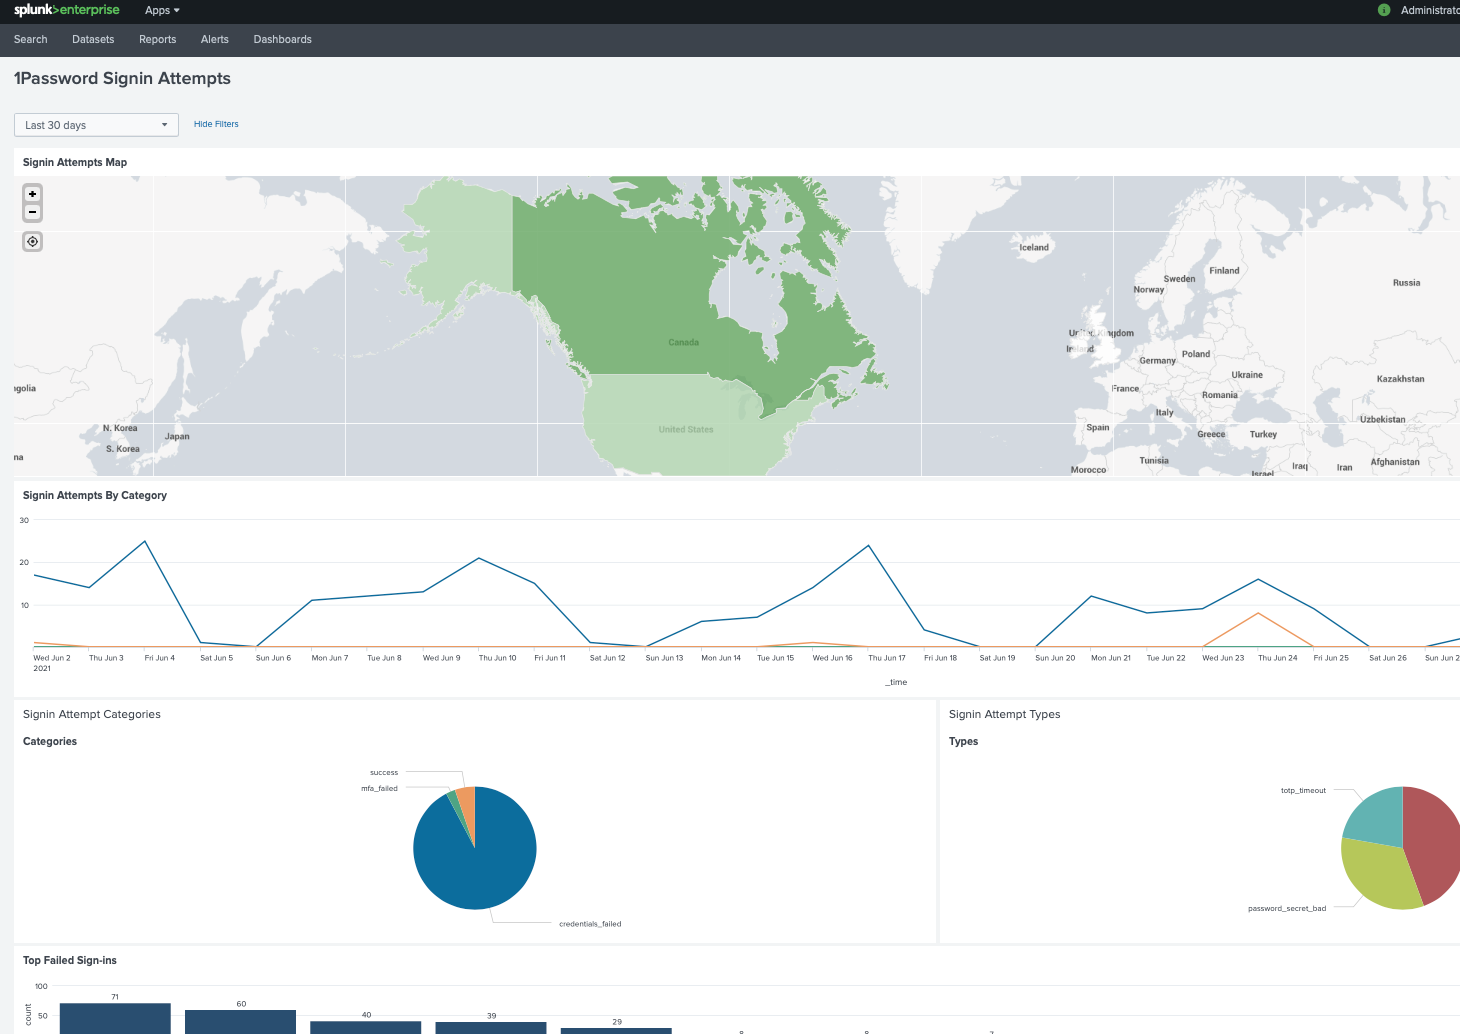The image size is (1460, 1034).
Task: Zoom out on the signin map
Action: point(33,212)
